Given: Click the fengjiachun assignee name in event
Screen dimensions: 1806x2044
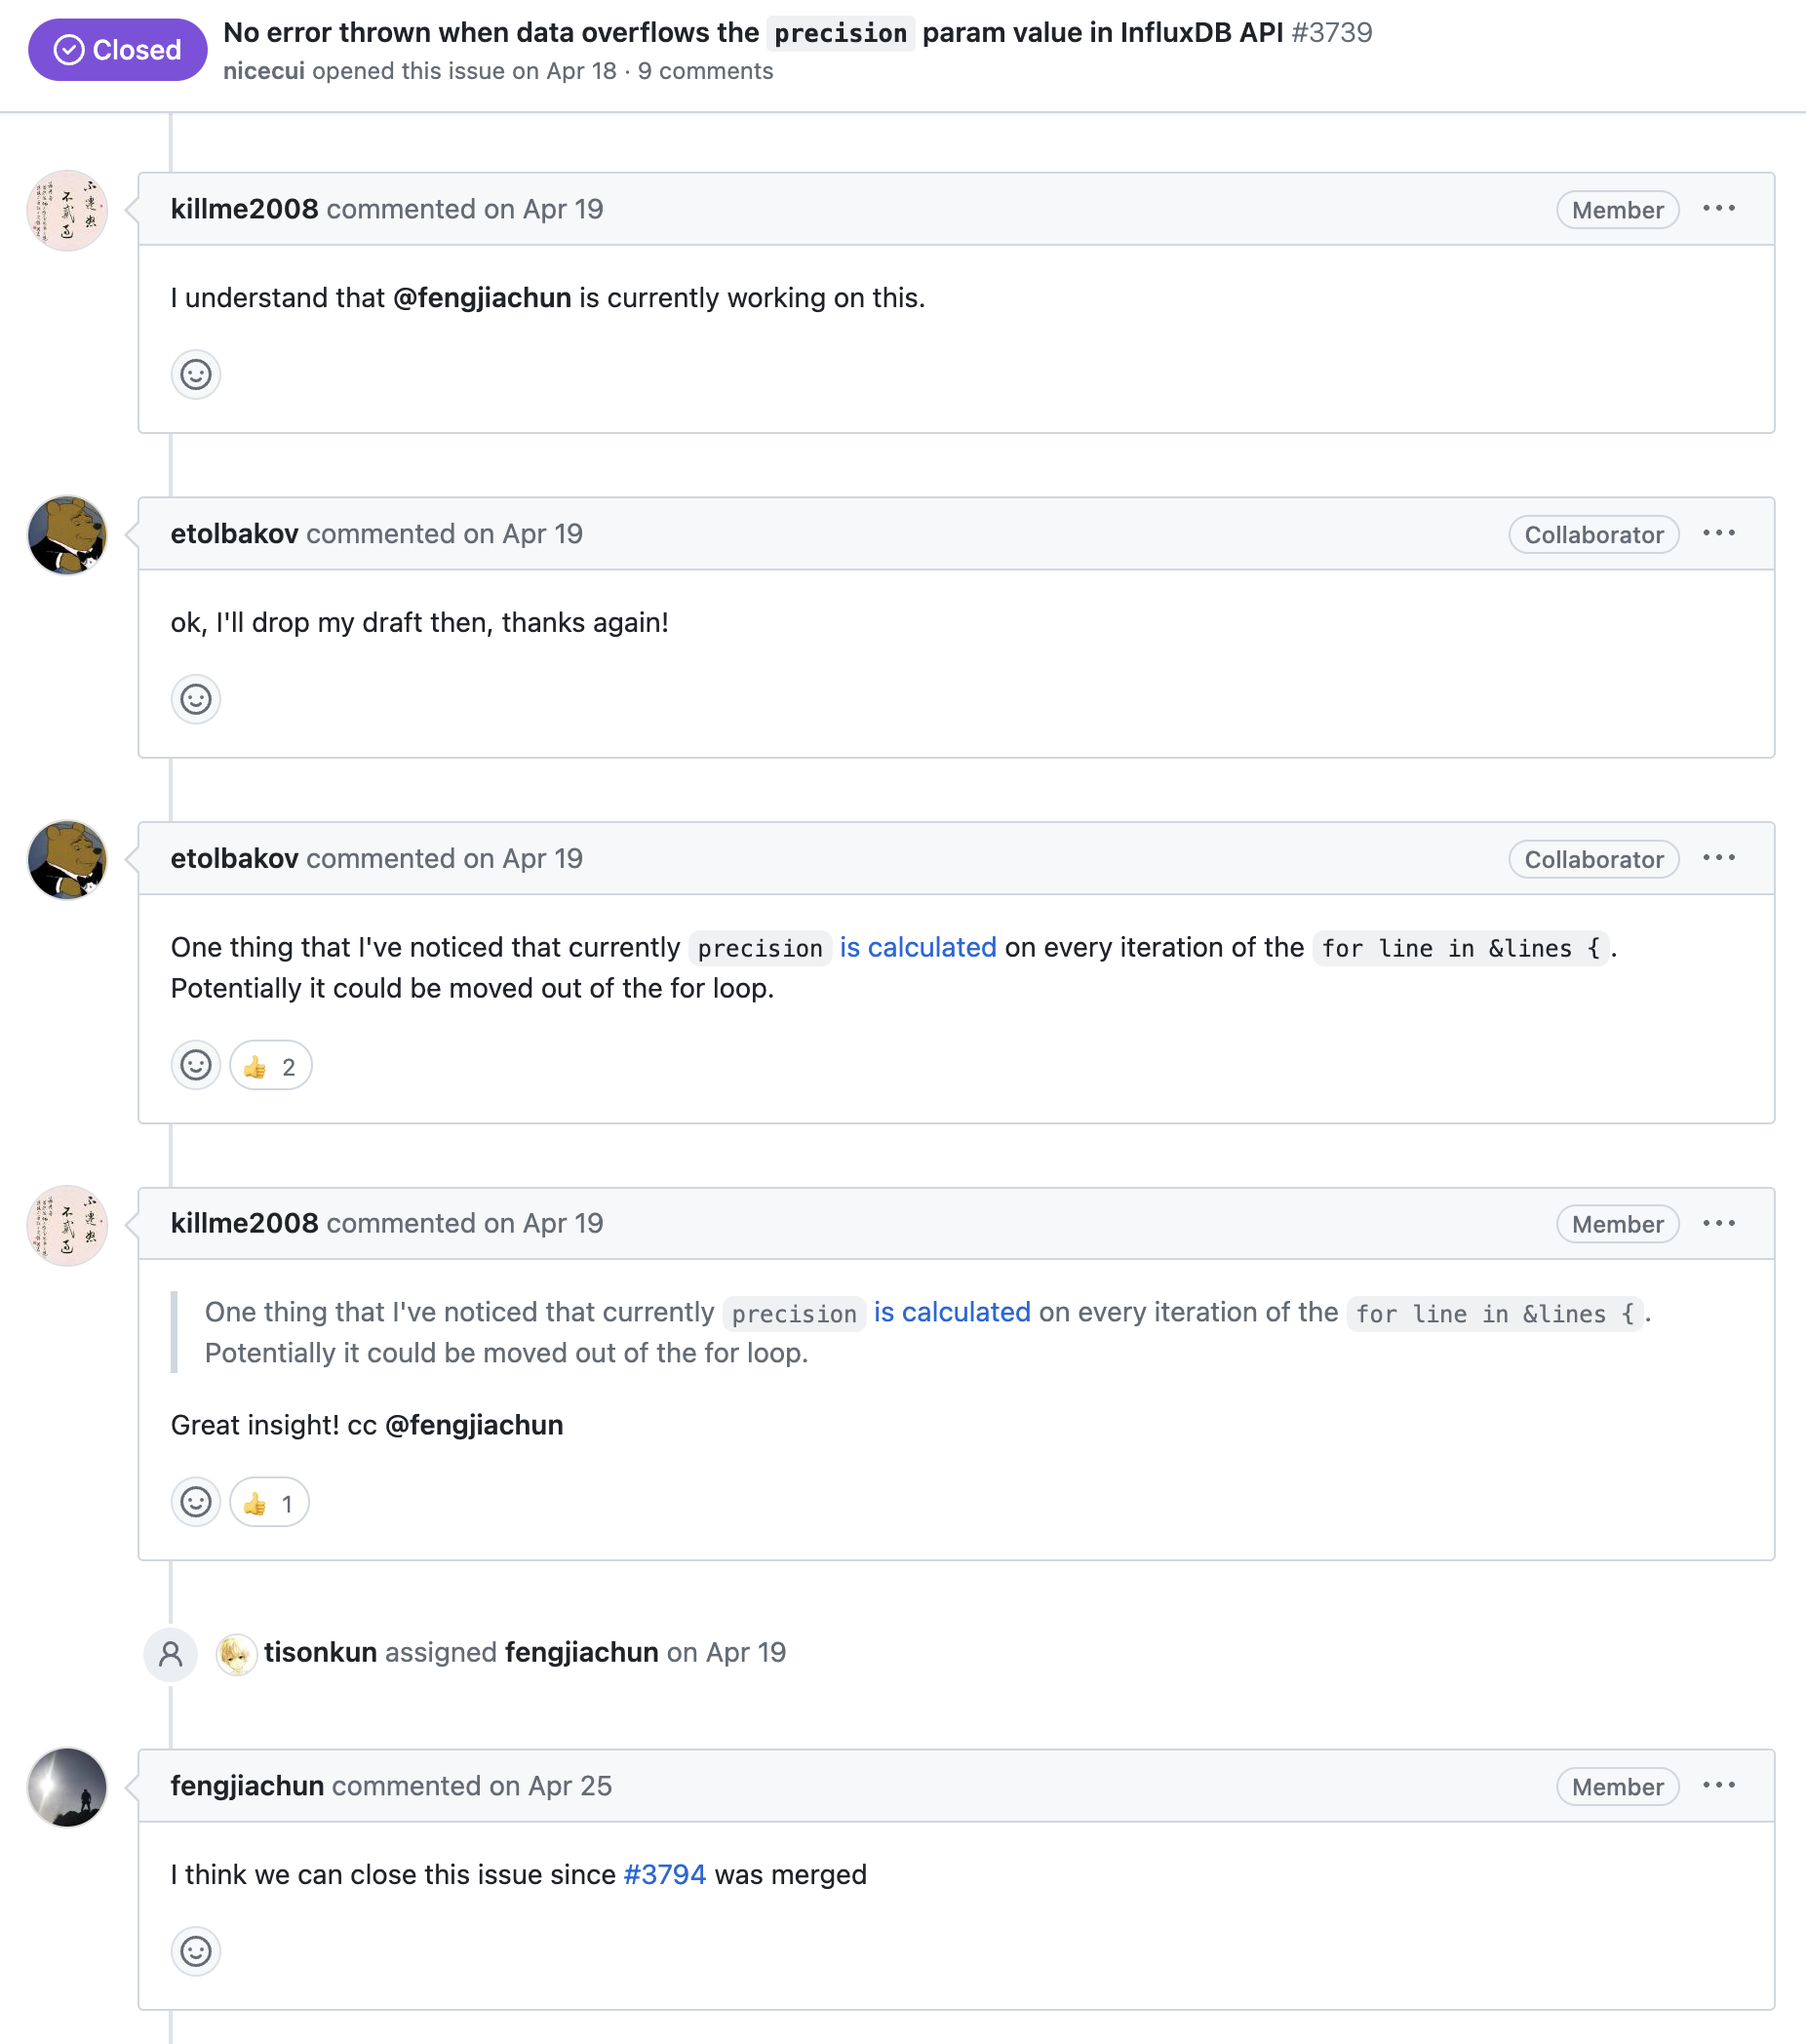Looking at the screenshot, I should pyautogui.click(x=581, y=1653).
